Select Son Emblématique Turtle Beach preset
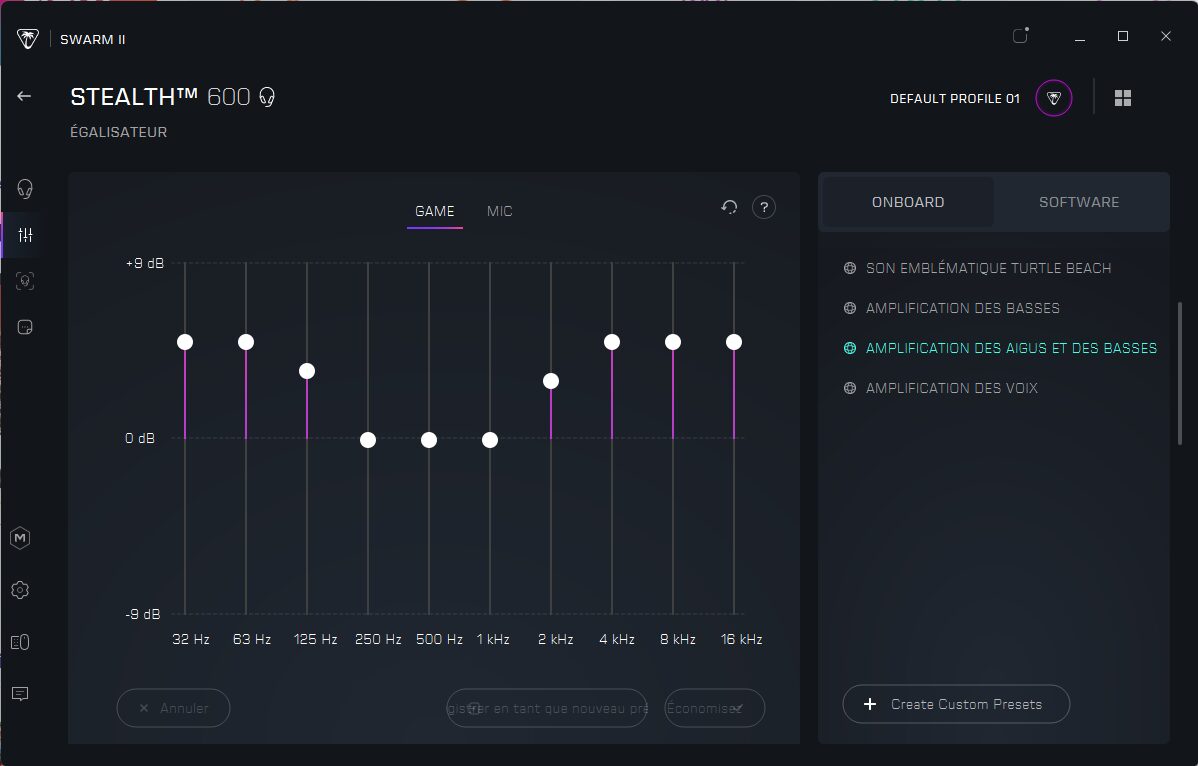The width and height of the screenshot is (1198, 766). 988,268
